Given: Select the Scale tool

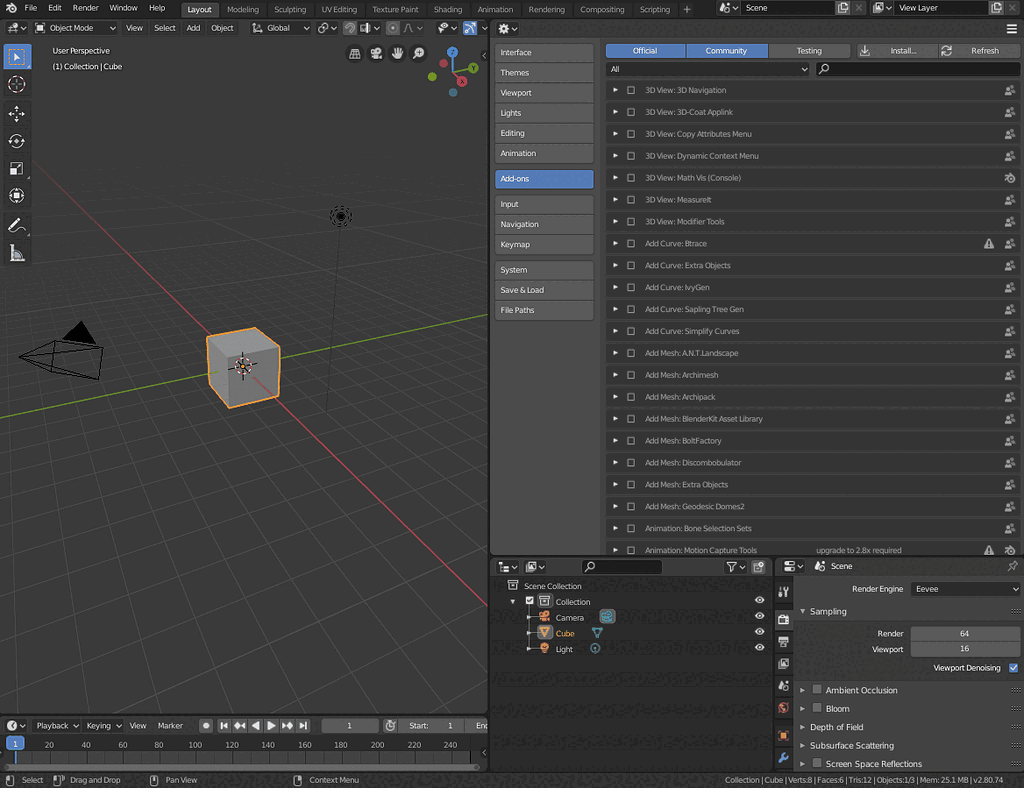Looking at the screenshot, I should tap(17, 168).
